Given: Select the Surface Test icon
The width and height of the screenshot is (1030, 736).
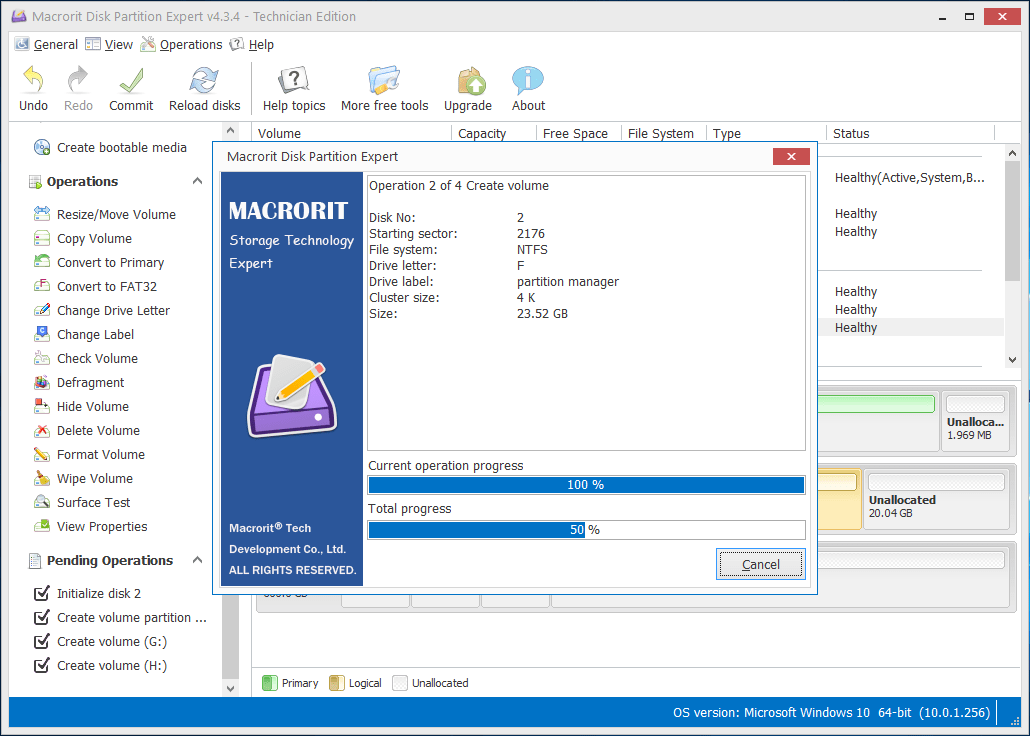Looking at the screenshot, I should [42, 502].
